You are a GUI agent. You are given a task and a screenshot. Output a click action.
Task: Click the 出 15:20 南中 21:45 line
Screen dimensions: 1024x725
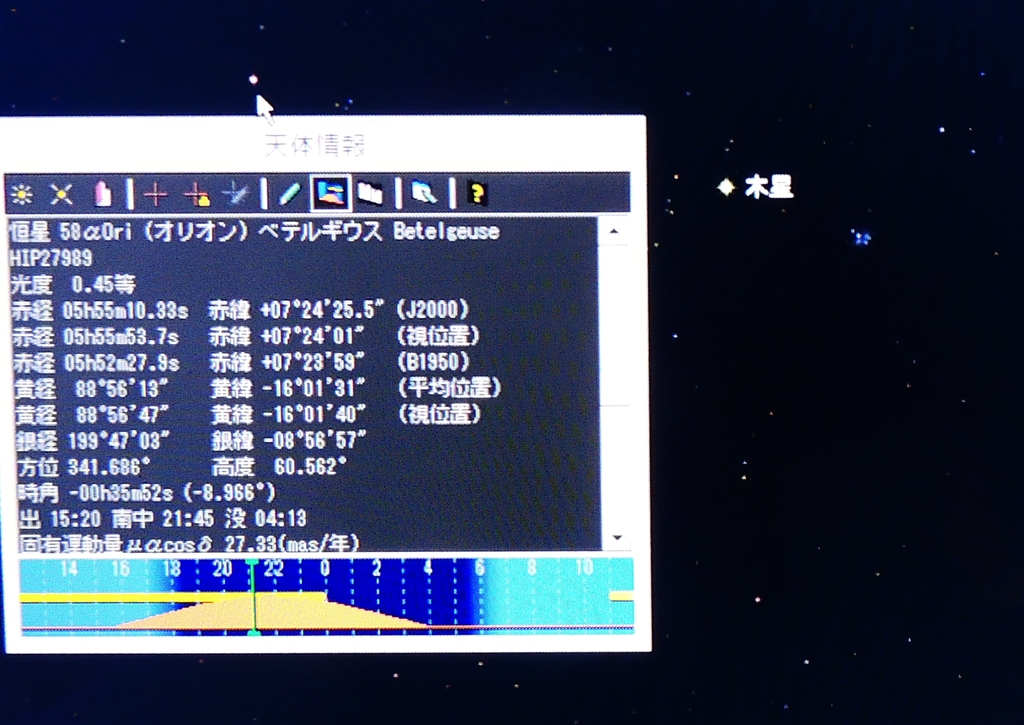162,519
